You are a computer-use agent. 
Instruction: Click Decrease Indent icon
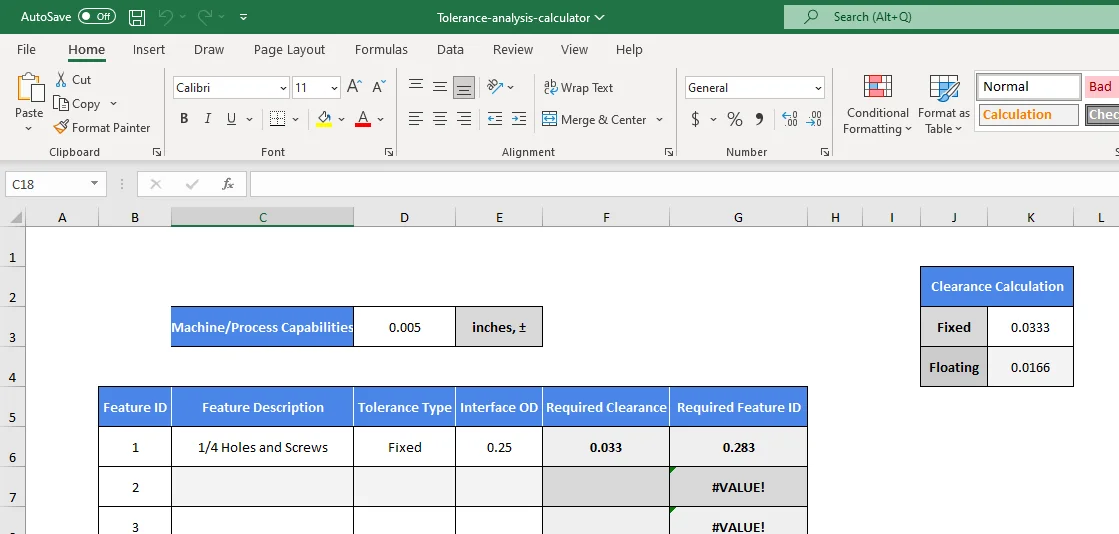(495, 119)
